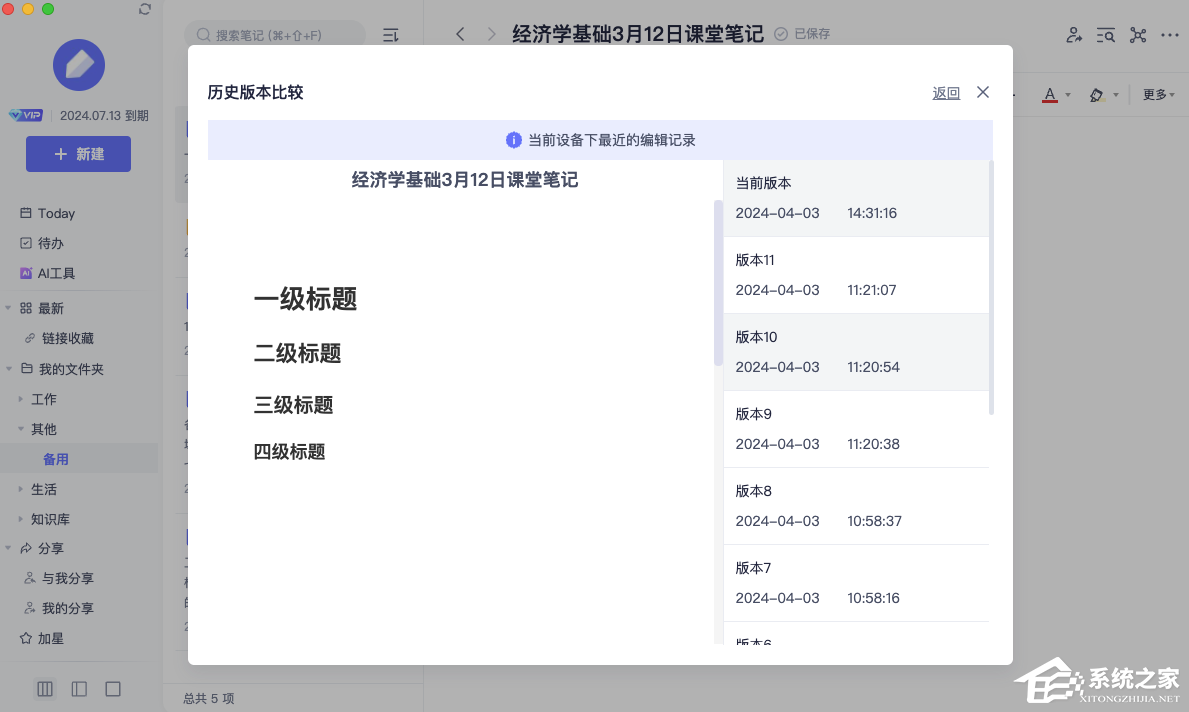Click the preview pane scrollbar
Screen dimensions: 1189x712
718,283
